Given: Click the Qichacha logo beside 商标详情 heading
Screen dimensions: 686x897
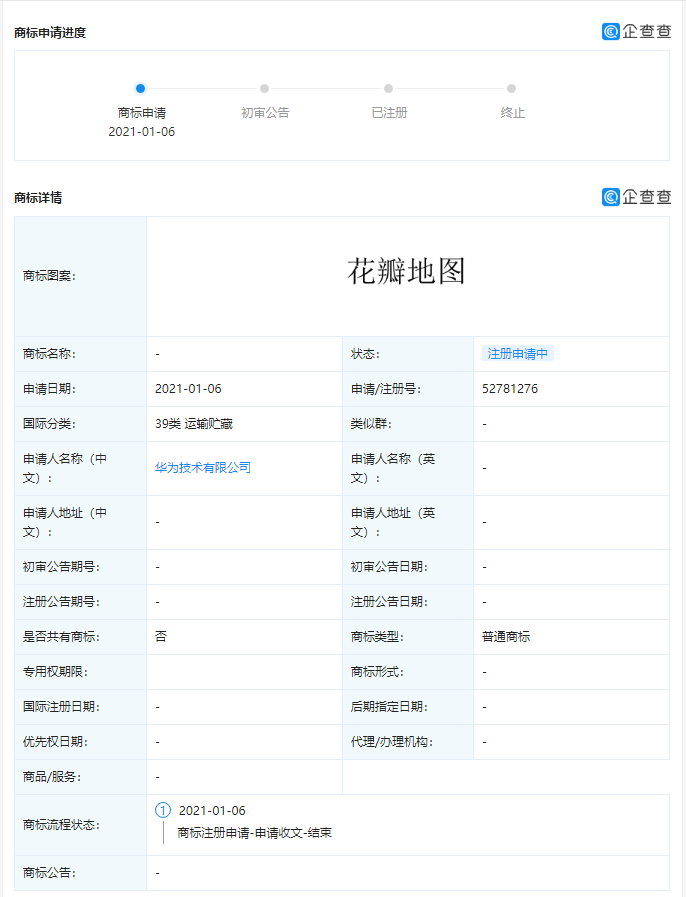Looking at the screenshot, I should click(x=636, y=197).
